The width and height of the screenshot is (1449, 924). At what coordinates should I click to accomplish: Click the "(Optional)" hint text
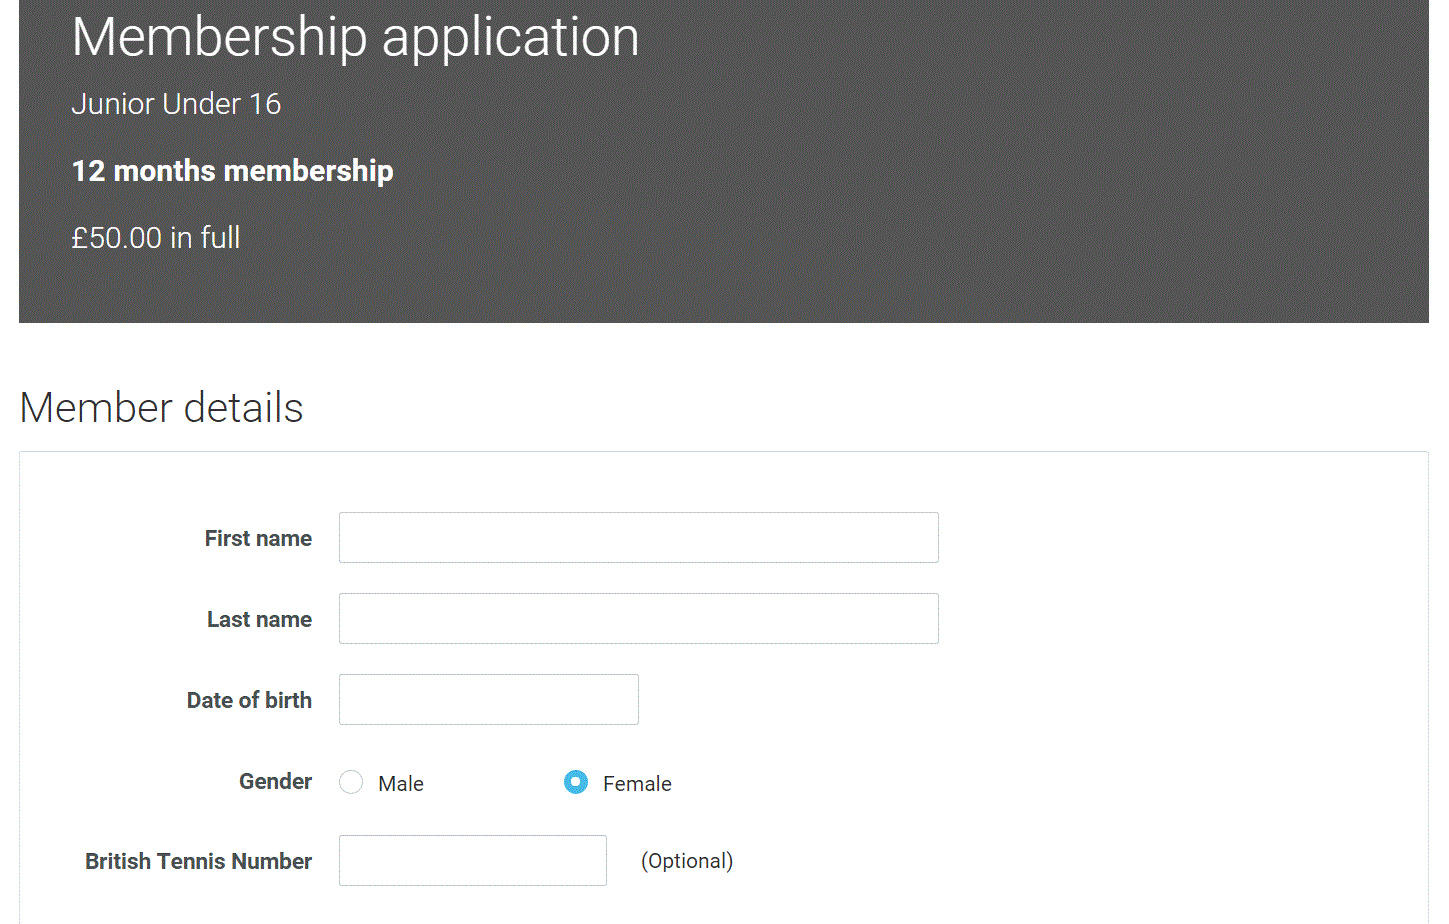click(687, 861)
